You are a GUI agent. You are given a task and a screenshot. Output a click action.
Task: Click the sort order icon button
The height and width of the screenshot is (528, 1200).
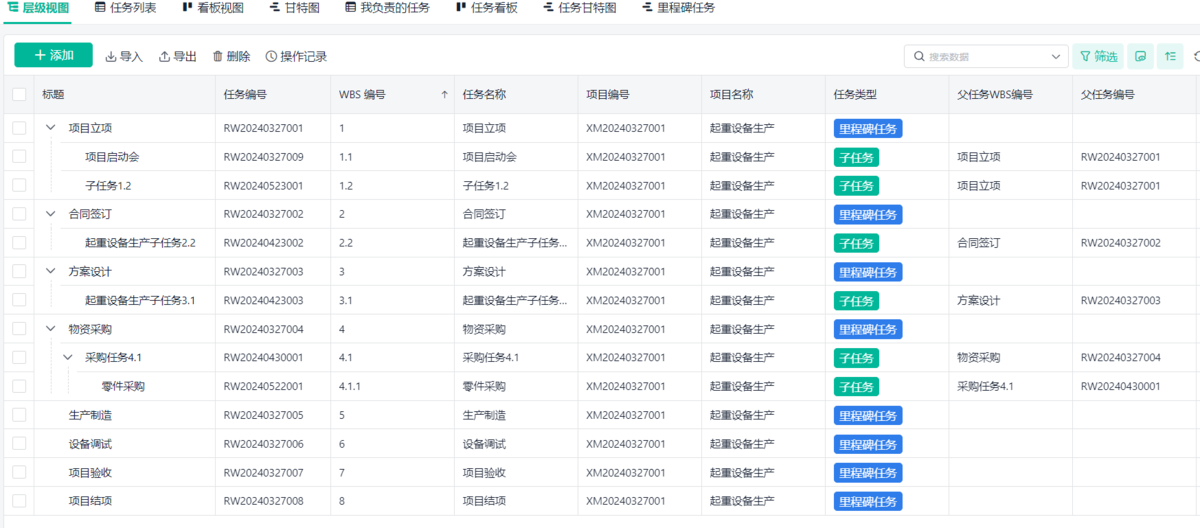[x=1170, y=57]
